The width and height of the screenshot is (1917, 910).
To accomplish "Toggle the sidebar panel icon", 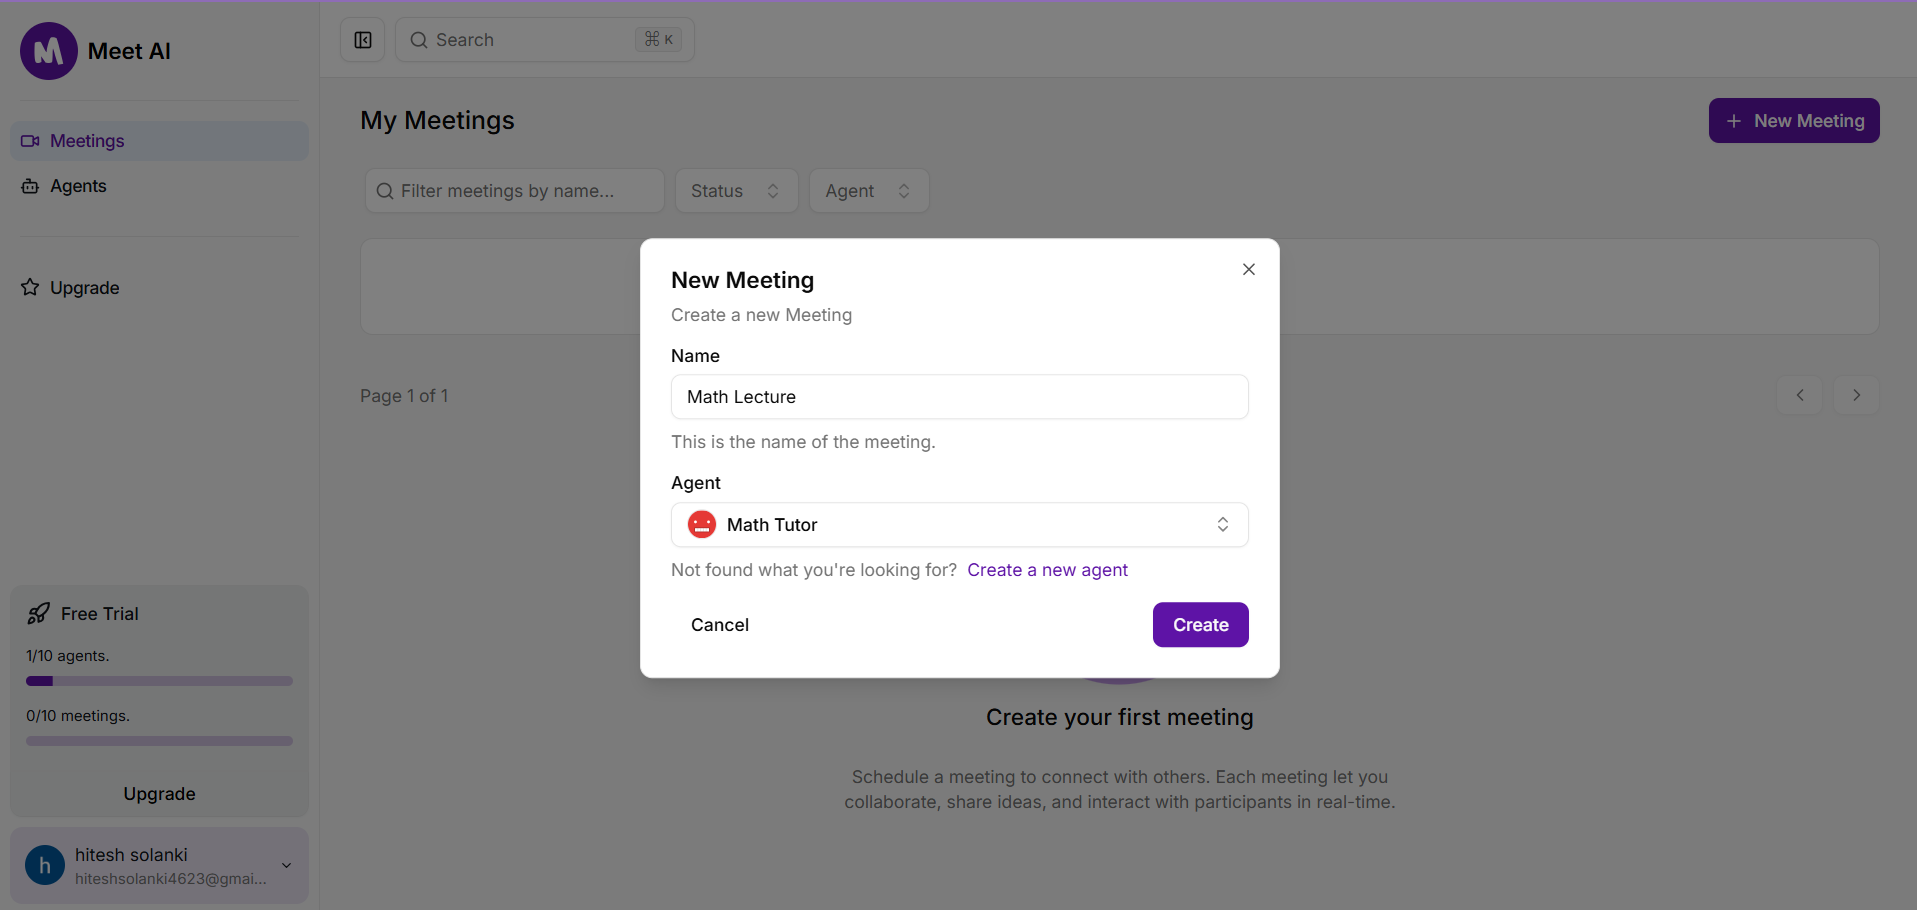I will [363, 40].
